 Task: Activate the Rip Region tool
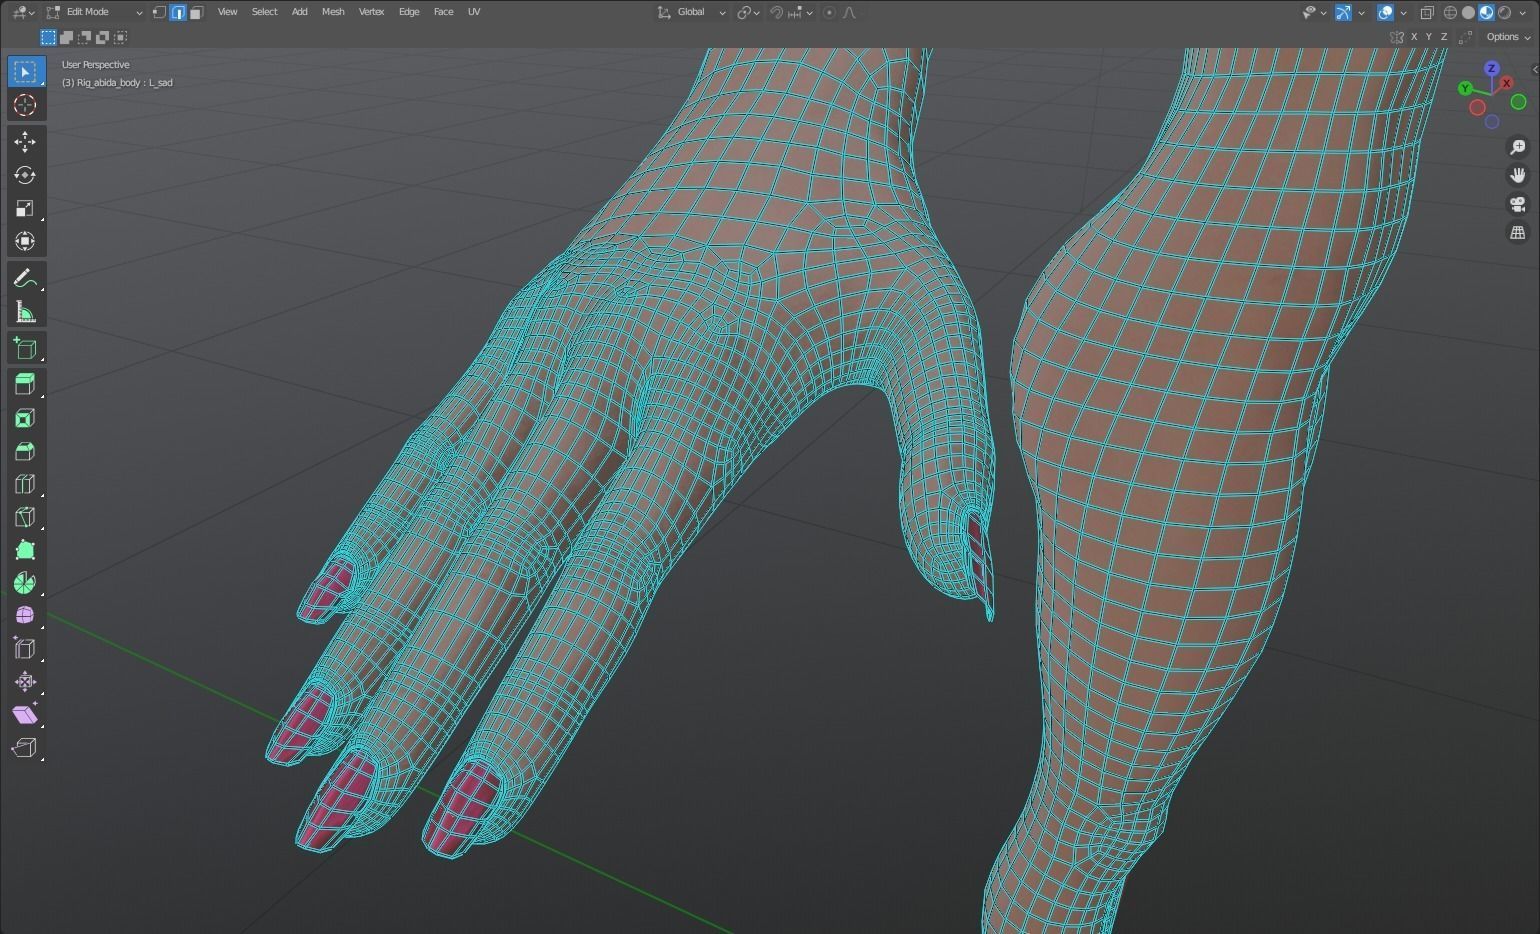(x=25, y=747)
